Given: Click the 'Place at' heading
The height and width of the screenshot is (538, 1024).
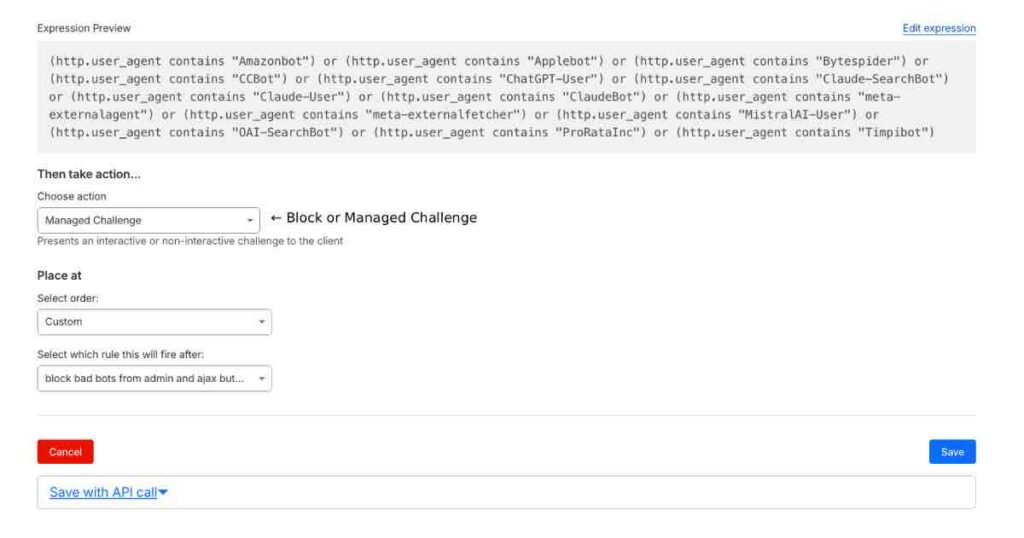Looking at the screenshot, I should (59, 276).
